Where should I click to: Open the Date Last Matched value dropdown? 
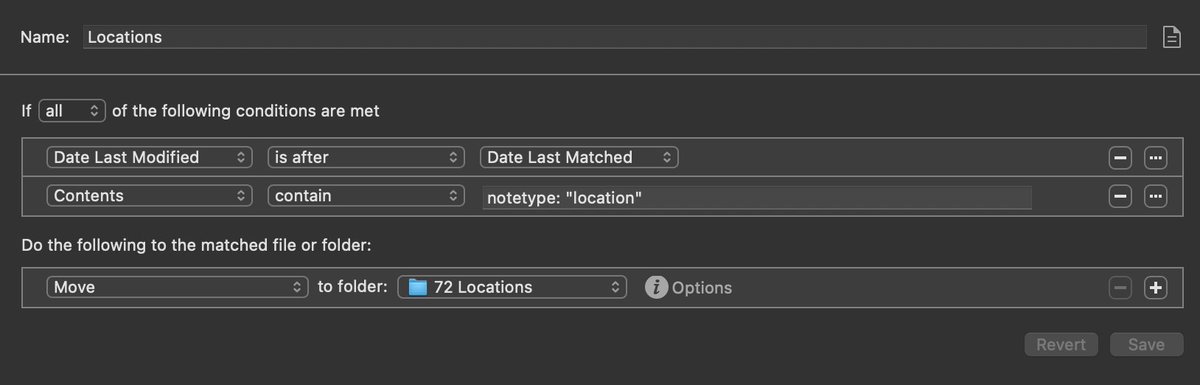coord(579,157)
